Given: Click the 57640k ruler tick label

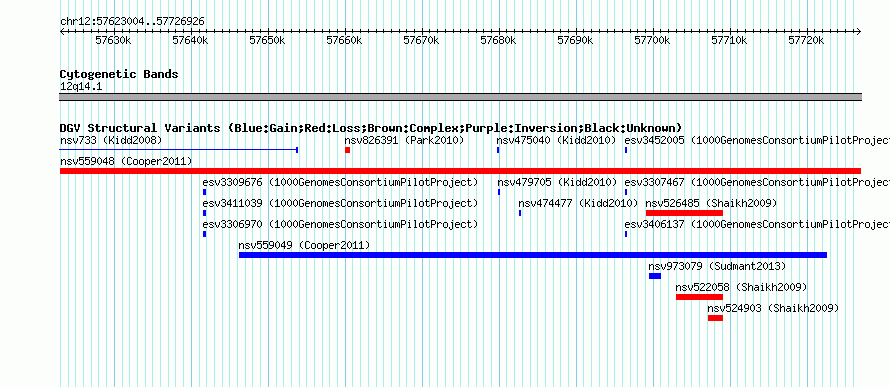Looking at the screenshot, I should click(x=191, y=40).
